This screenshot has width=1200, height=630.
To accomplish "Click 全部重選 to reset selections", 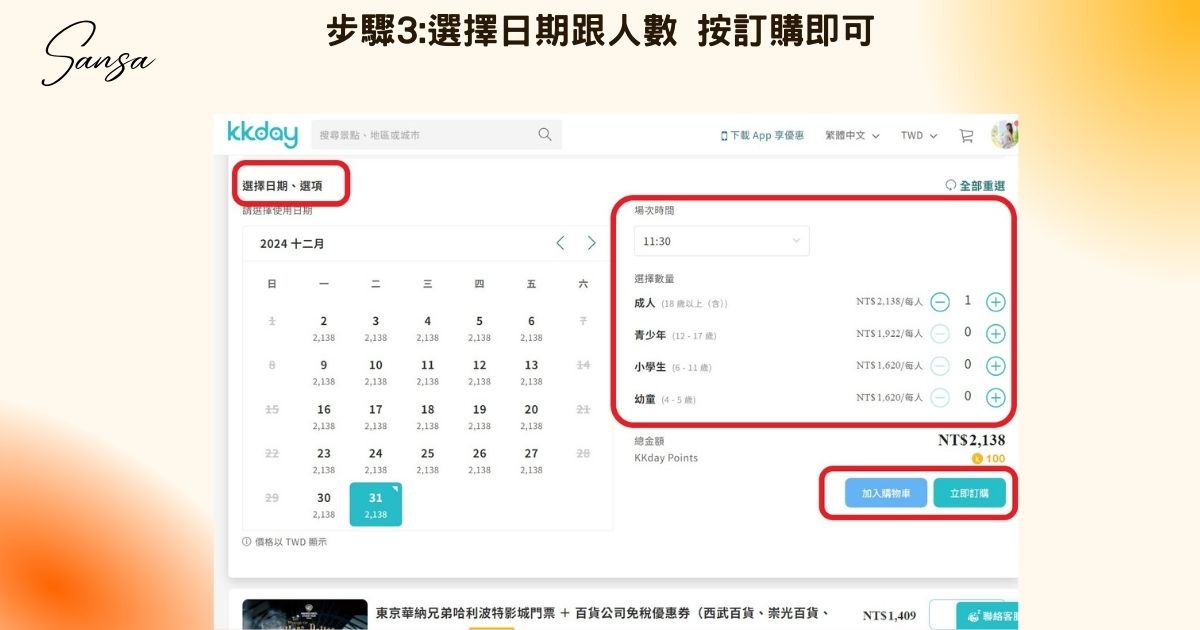I will tap(975, 186).
